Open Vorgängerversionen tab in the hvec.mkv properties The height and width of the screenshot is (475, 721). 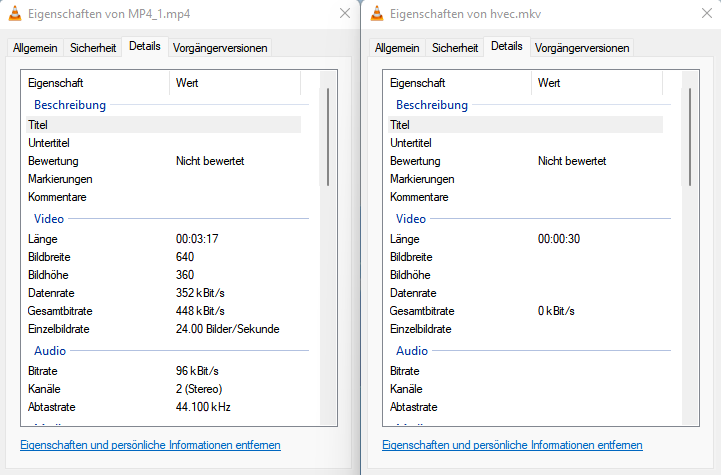[582, 47]
